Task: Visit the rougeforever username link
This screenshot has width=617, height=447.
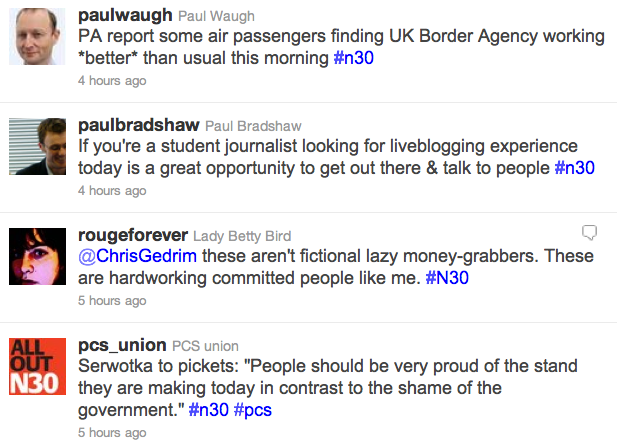Action: click(x=132, y=236)
